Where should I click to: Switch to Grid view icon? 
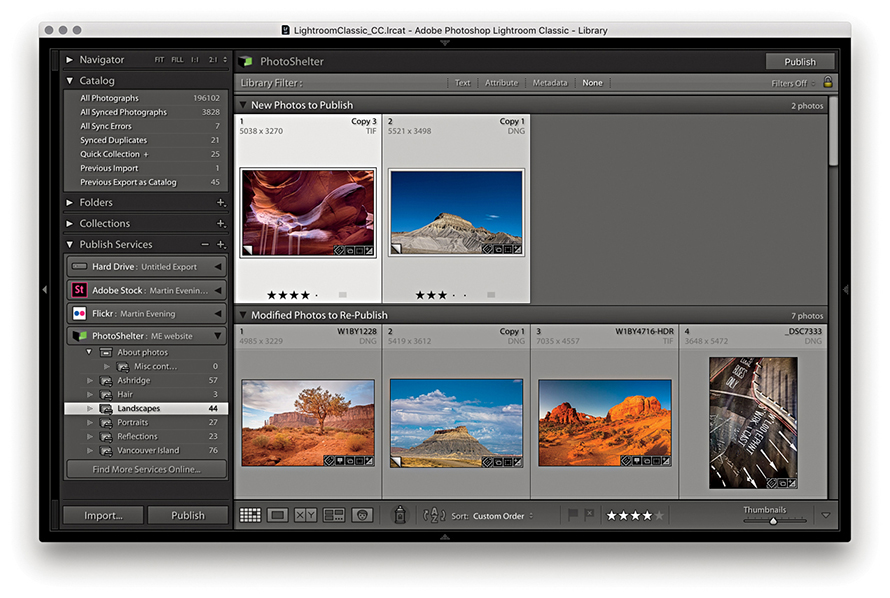250,515
